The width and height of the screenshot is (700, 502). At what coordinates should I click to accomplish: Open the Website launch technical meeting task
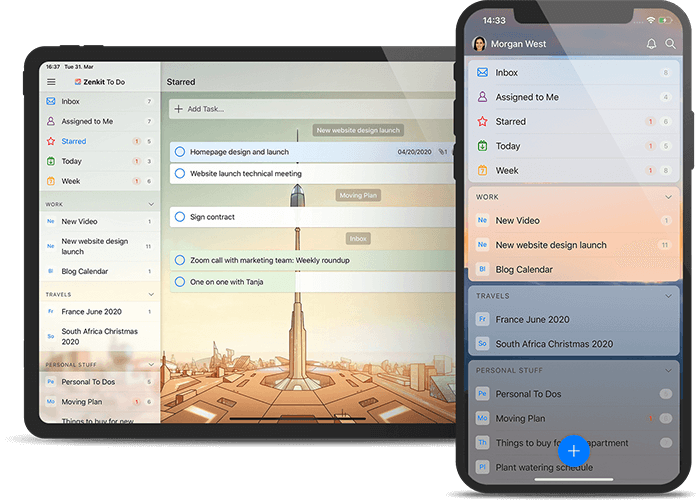point(246,173)
